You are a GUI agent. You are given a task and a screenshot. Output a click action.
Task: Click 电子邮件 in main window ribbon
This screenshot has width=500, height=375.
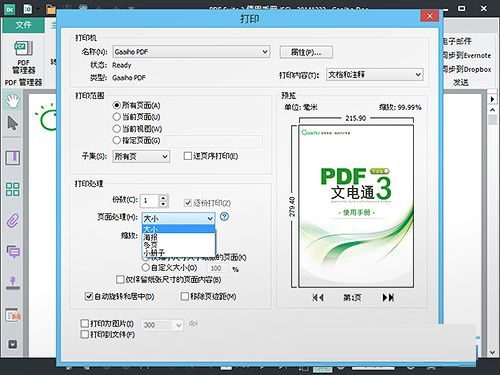457,41
